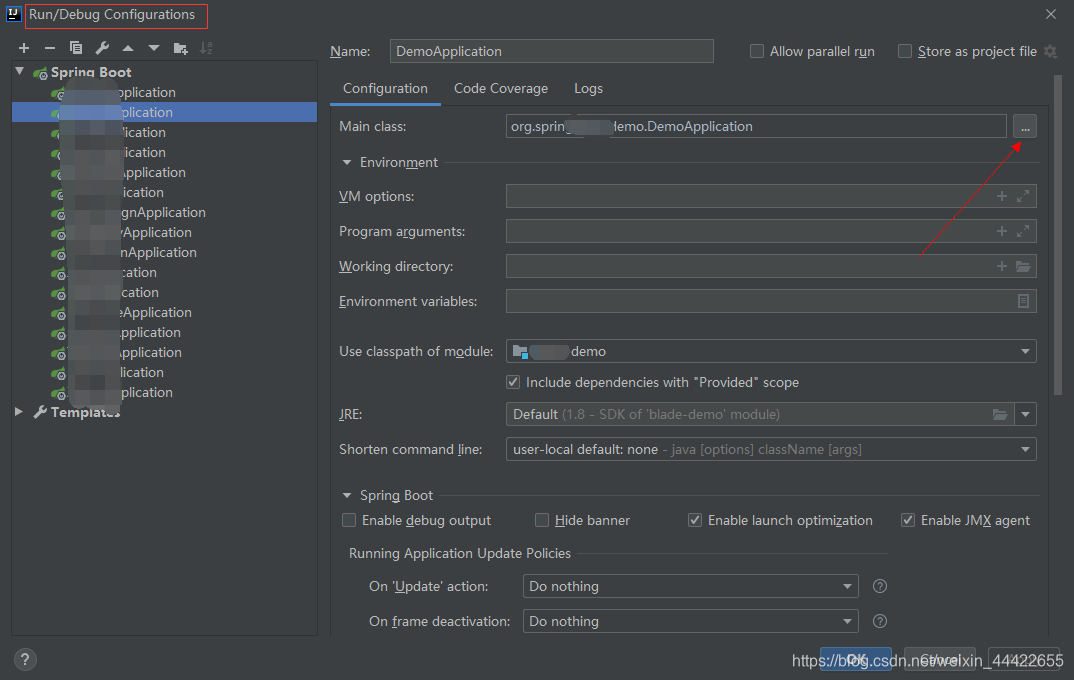Open the JRE dropdown arrow

coord(1025,414)
